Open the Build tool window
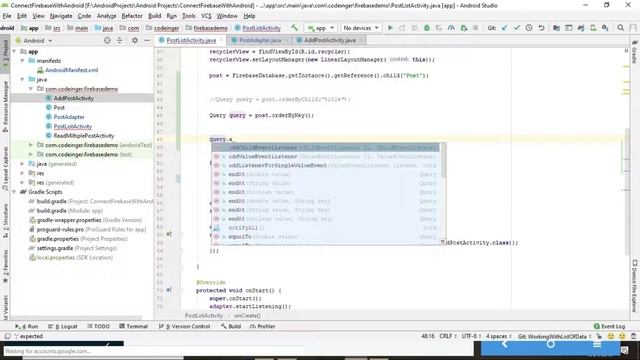Viewport: 640px width, 360px height. pos(231,327)
